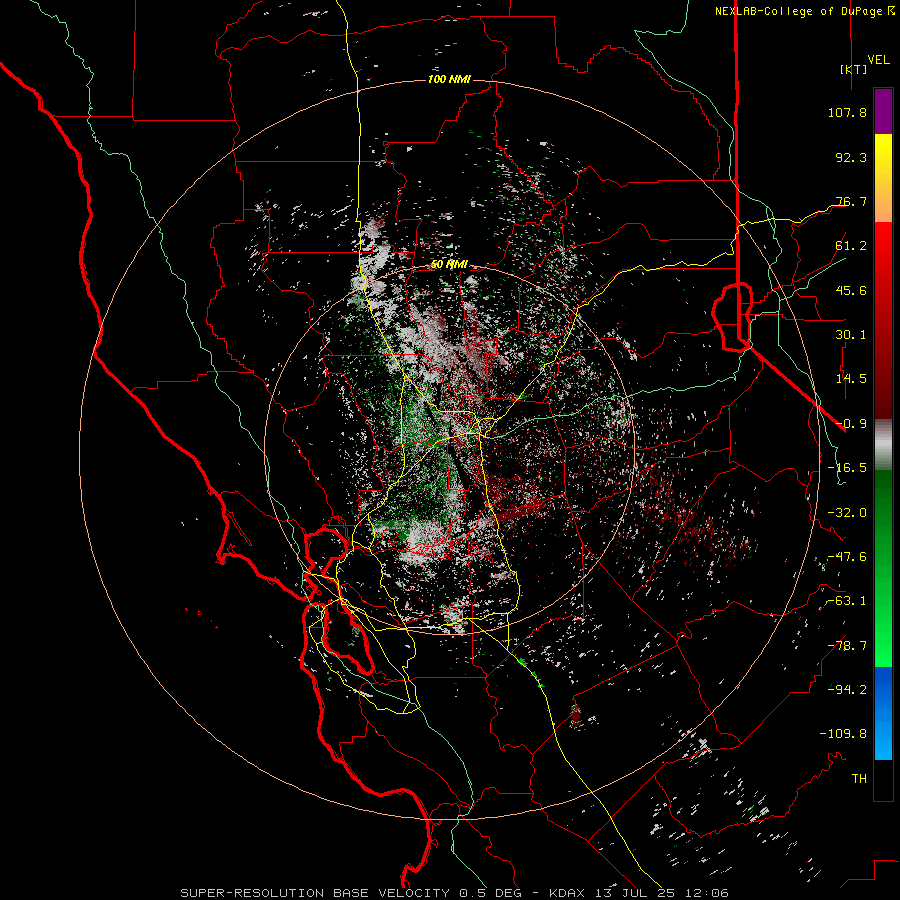Click the -109.8 velocity scale value
Viewport: 900px width, 900px height.
(x=843, y=734)
